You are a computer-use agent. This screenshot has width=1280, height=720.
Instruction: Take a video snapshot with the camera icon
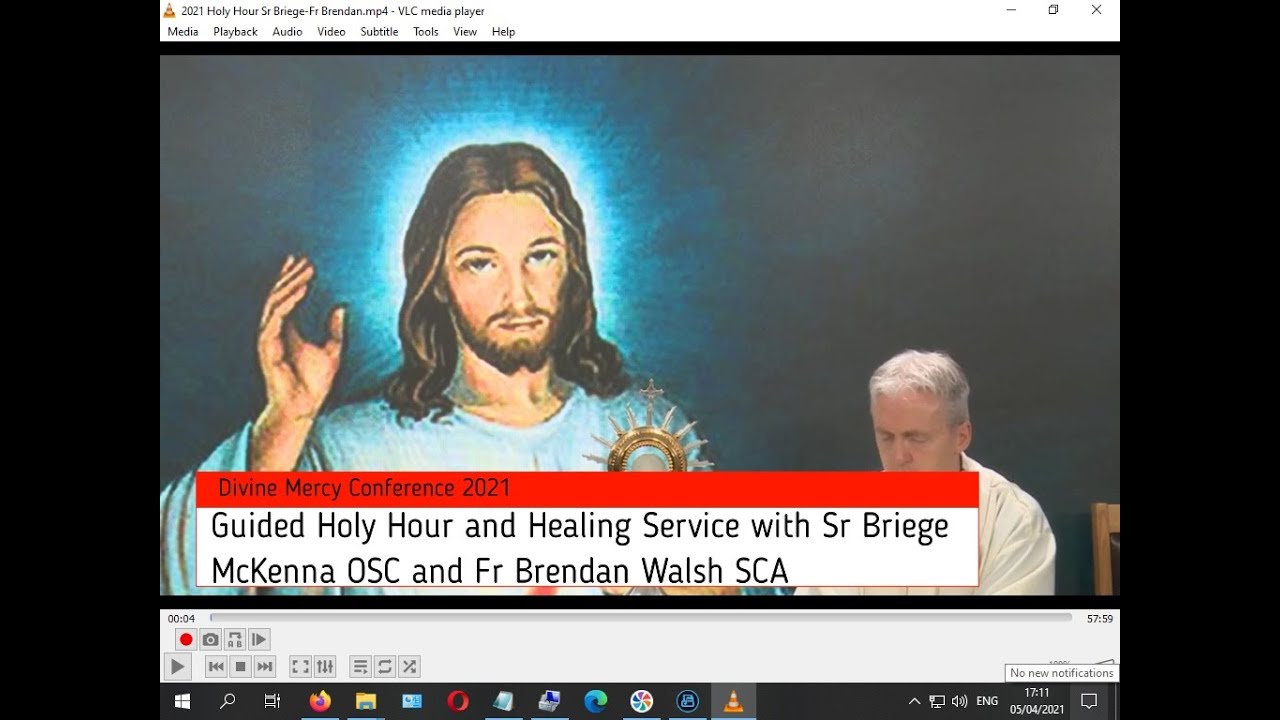tap(210, 640)
